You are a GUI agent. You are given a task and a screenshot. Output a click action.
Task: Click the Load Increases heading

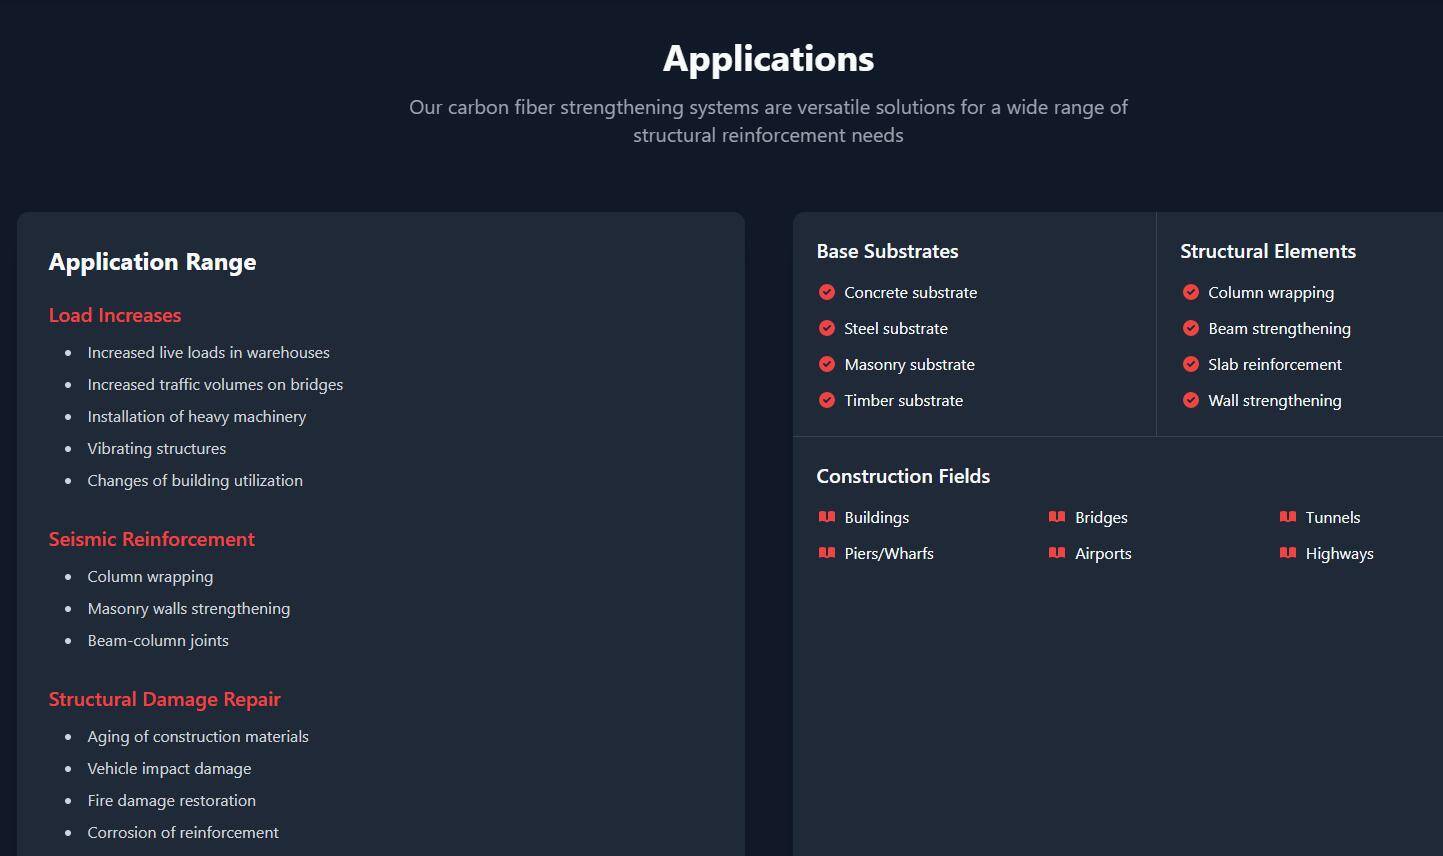click(x=115, y=315)
